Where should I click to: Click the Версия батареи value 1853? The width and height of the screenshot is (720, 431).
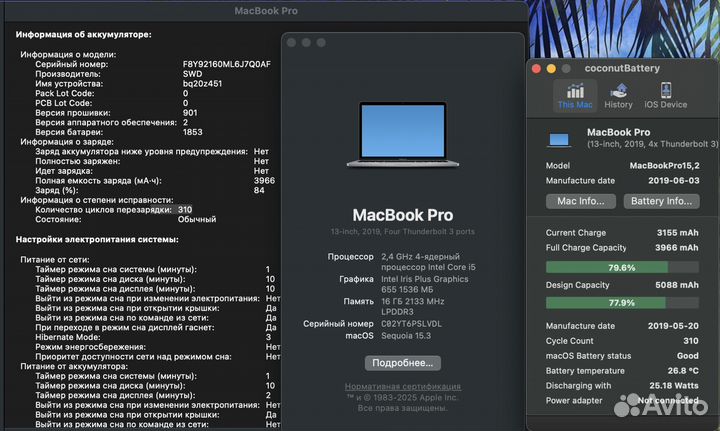pos(192,132)
